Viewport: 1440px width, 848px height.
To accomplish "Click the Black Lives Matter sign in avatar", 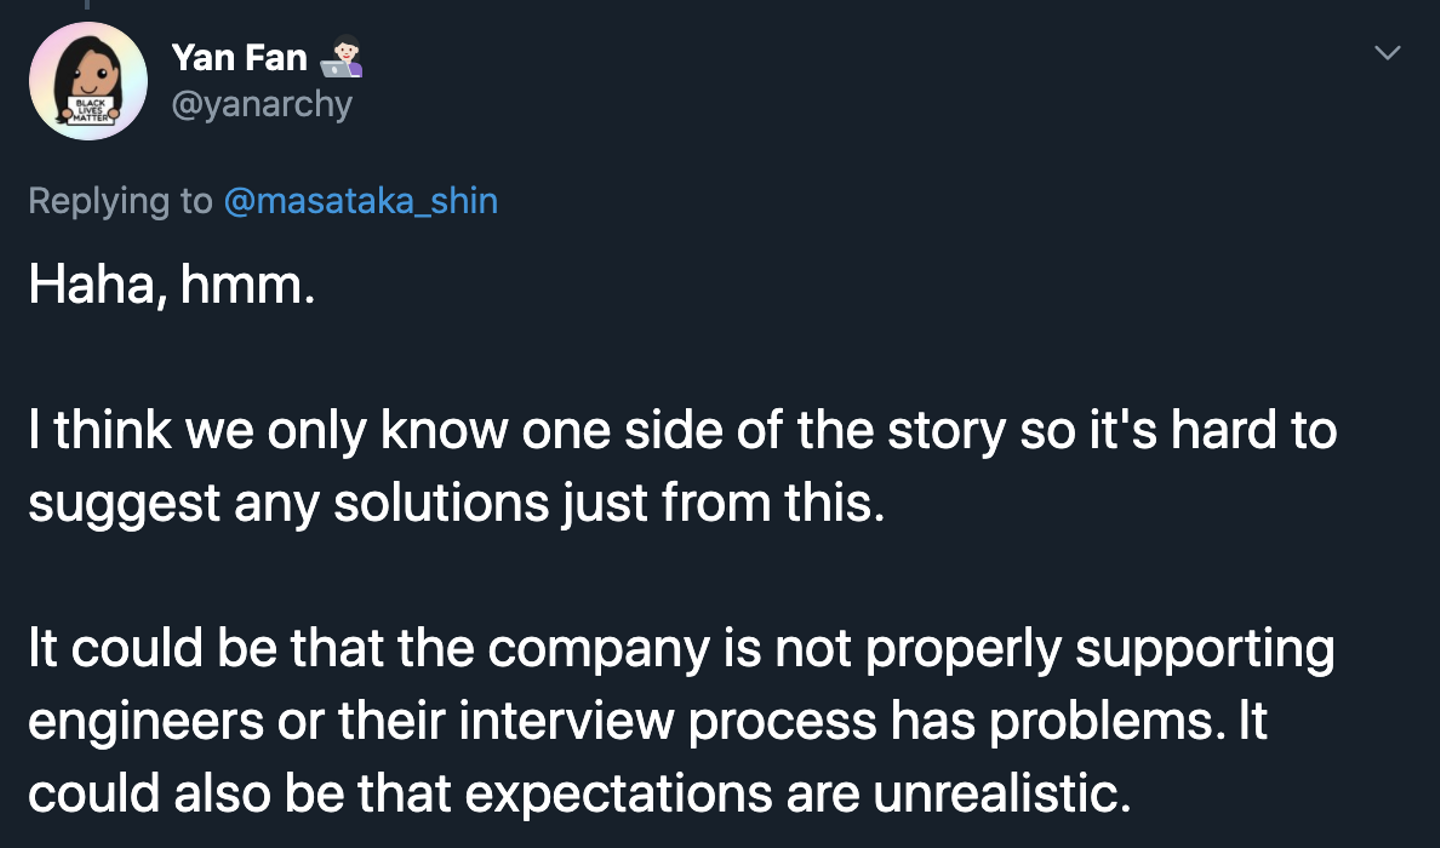I will pos(91,110).
